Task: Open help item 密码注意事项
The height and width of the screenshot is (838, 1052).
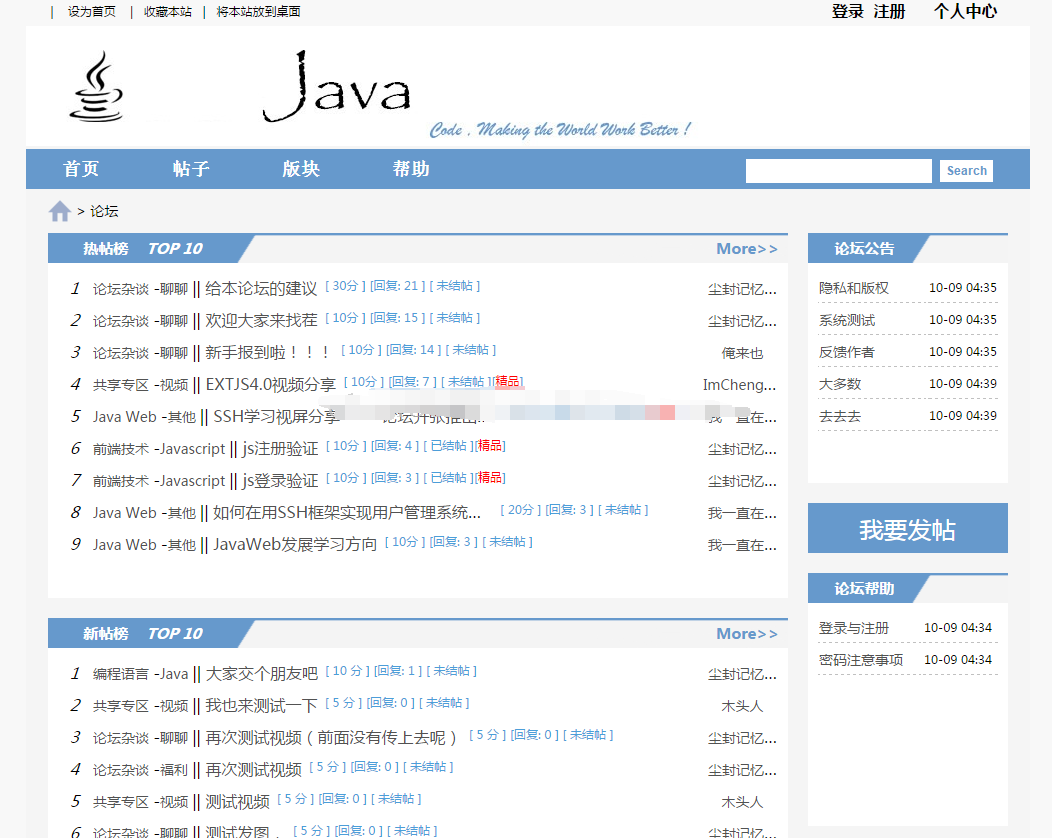Action: [861, 660]
